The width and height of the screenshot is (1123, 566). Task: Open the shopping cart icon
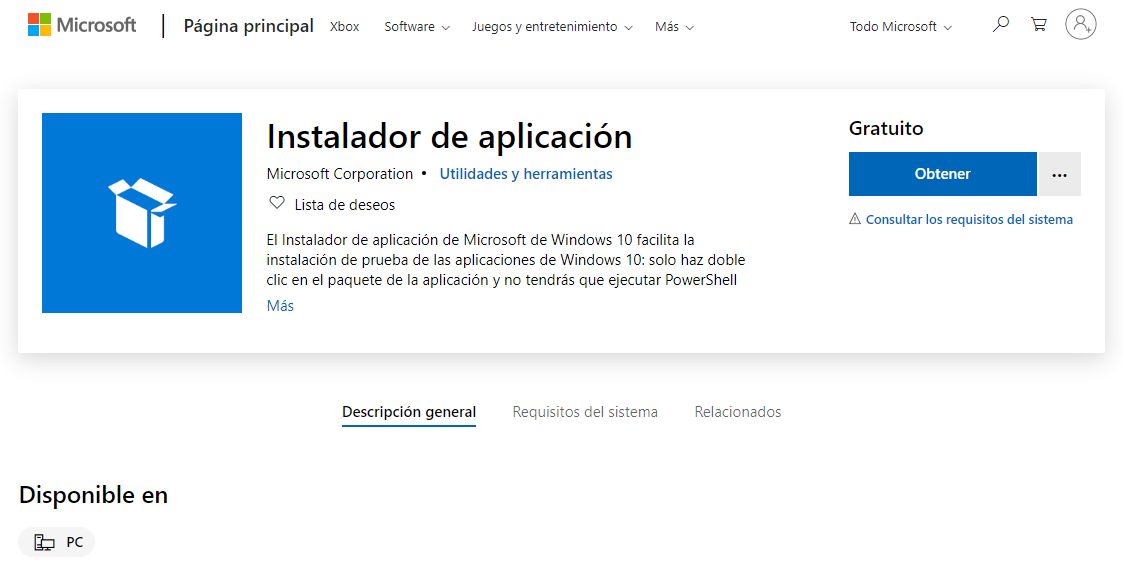[x=1038, y=24]
